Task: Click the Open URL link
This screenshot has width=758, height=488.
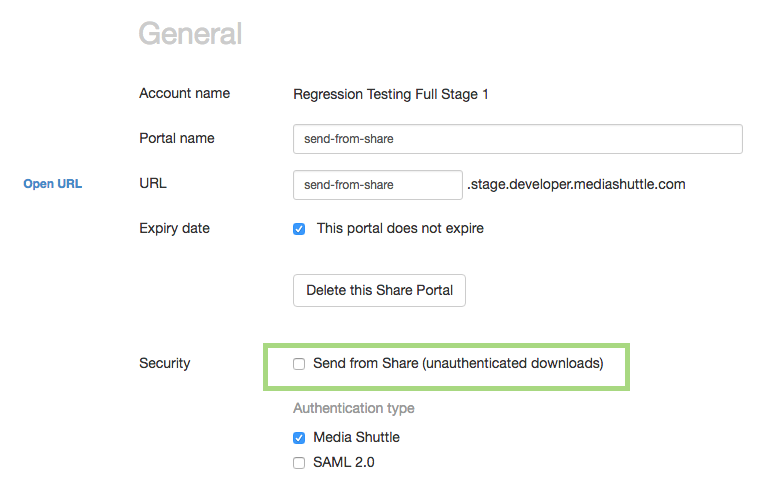Action: pyautogui.click(x=52, y=184)
